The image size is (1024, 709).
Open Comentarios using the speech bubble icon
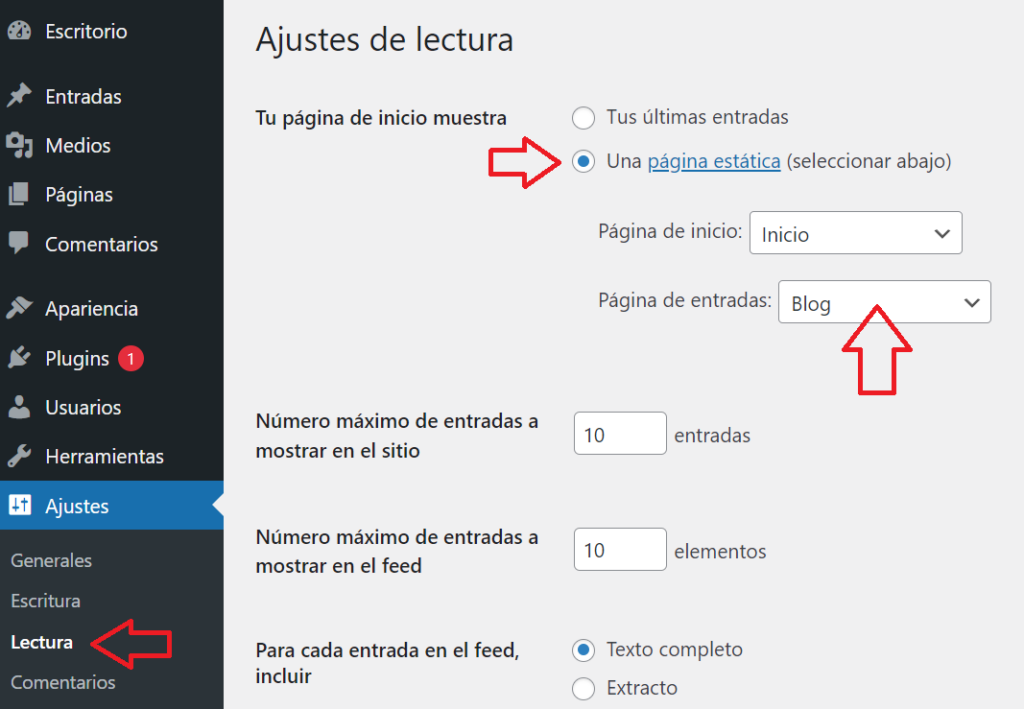tap(22, 244)
